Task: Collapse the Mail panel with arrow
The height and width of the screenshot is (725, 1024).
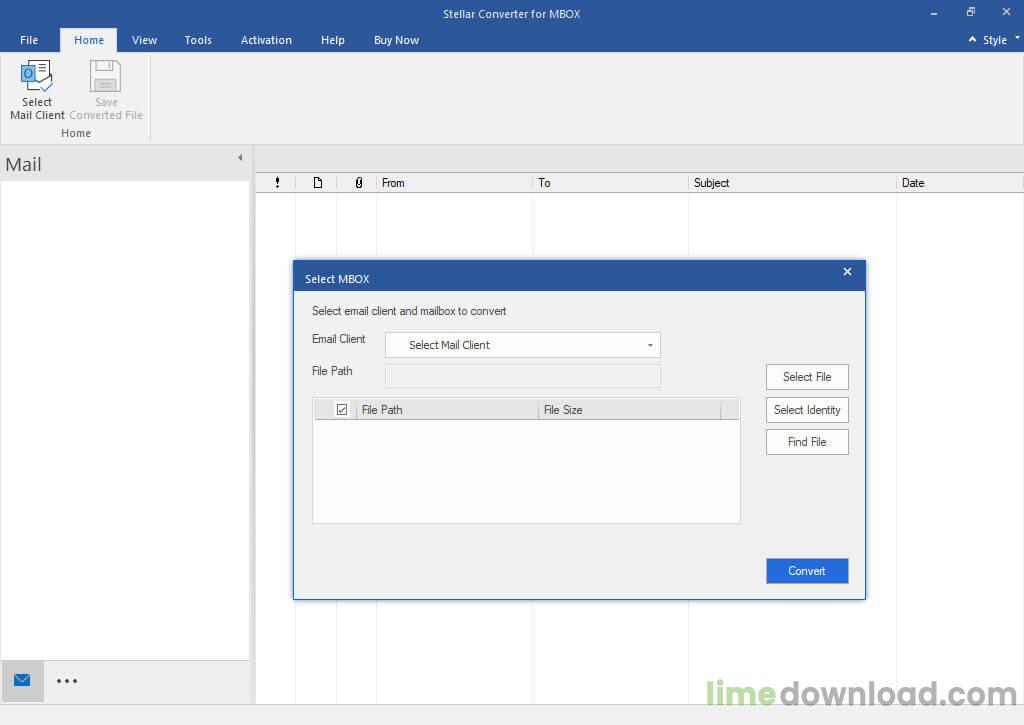Action: tap(240, 157)
